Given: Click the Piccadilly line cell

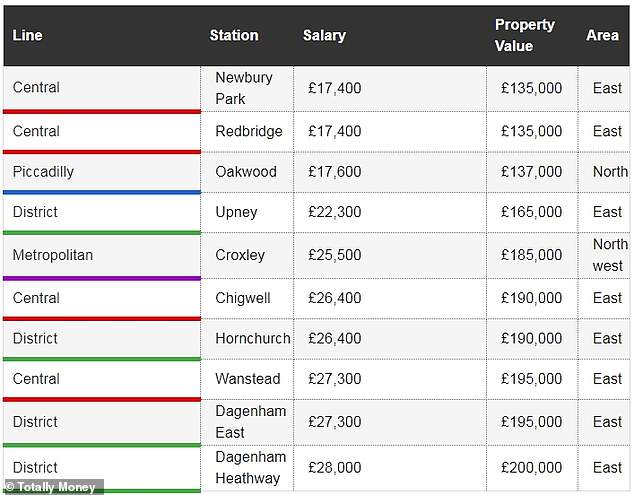Looking at the screenshot, I should coord(43,171).
